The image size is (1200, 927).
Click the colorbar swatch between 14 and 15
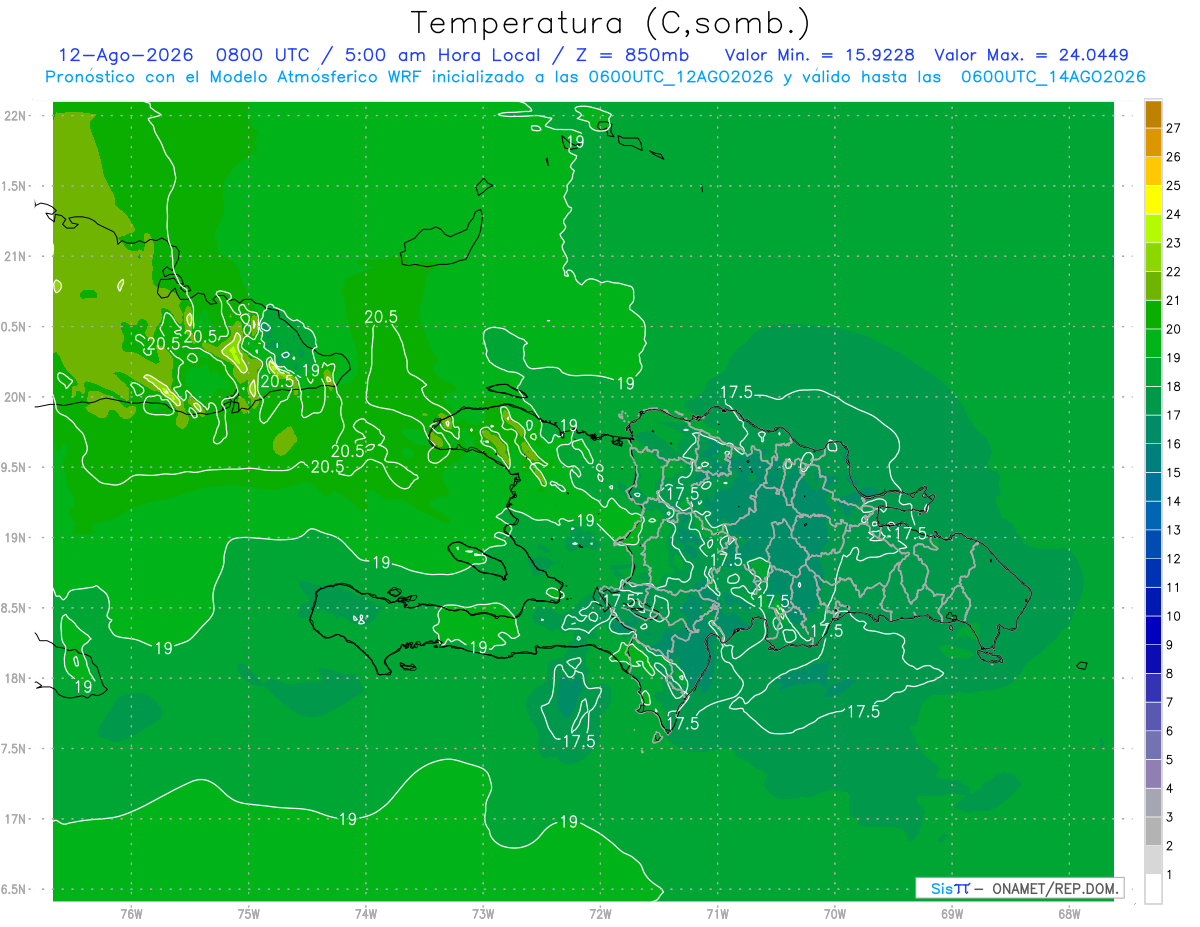pyautogui.click(x=1153, y=487)
